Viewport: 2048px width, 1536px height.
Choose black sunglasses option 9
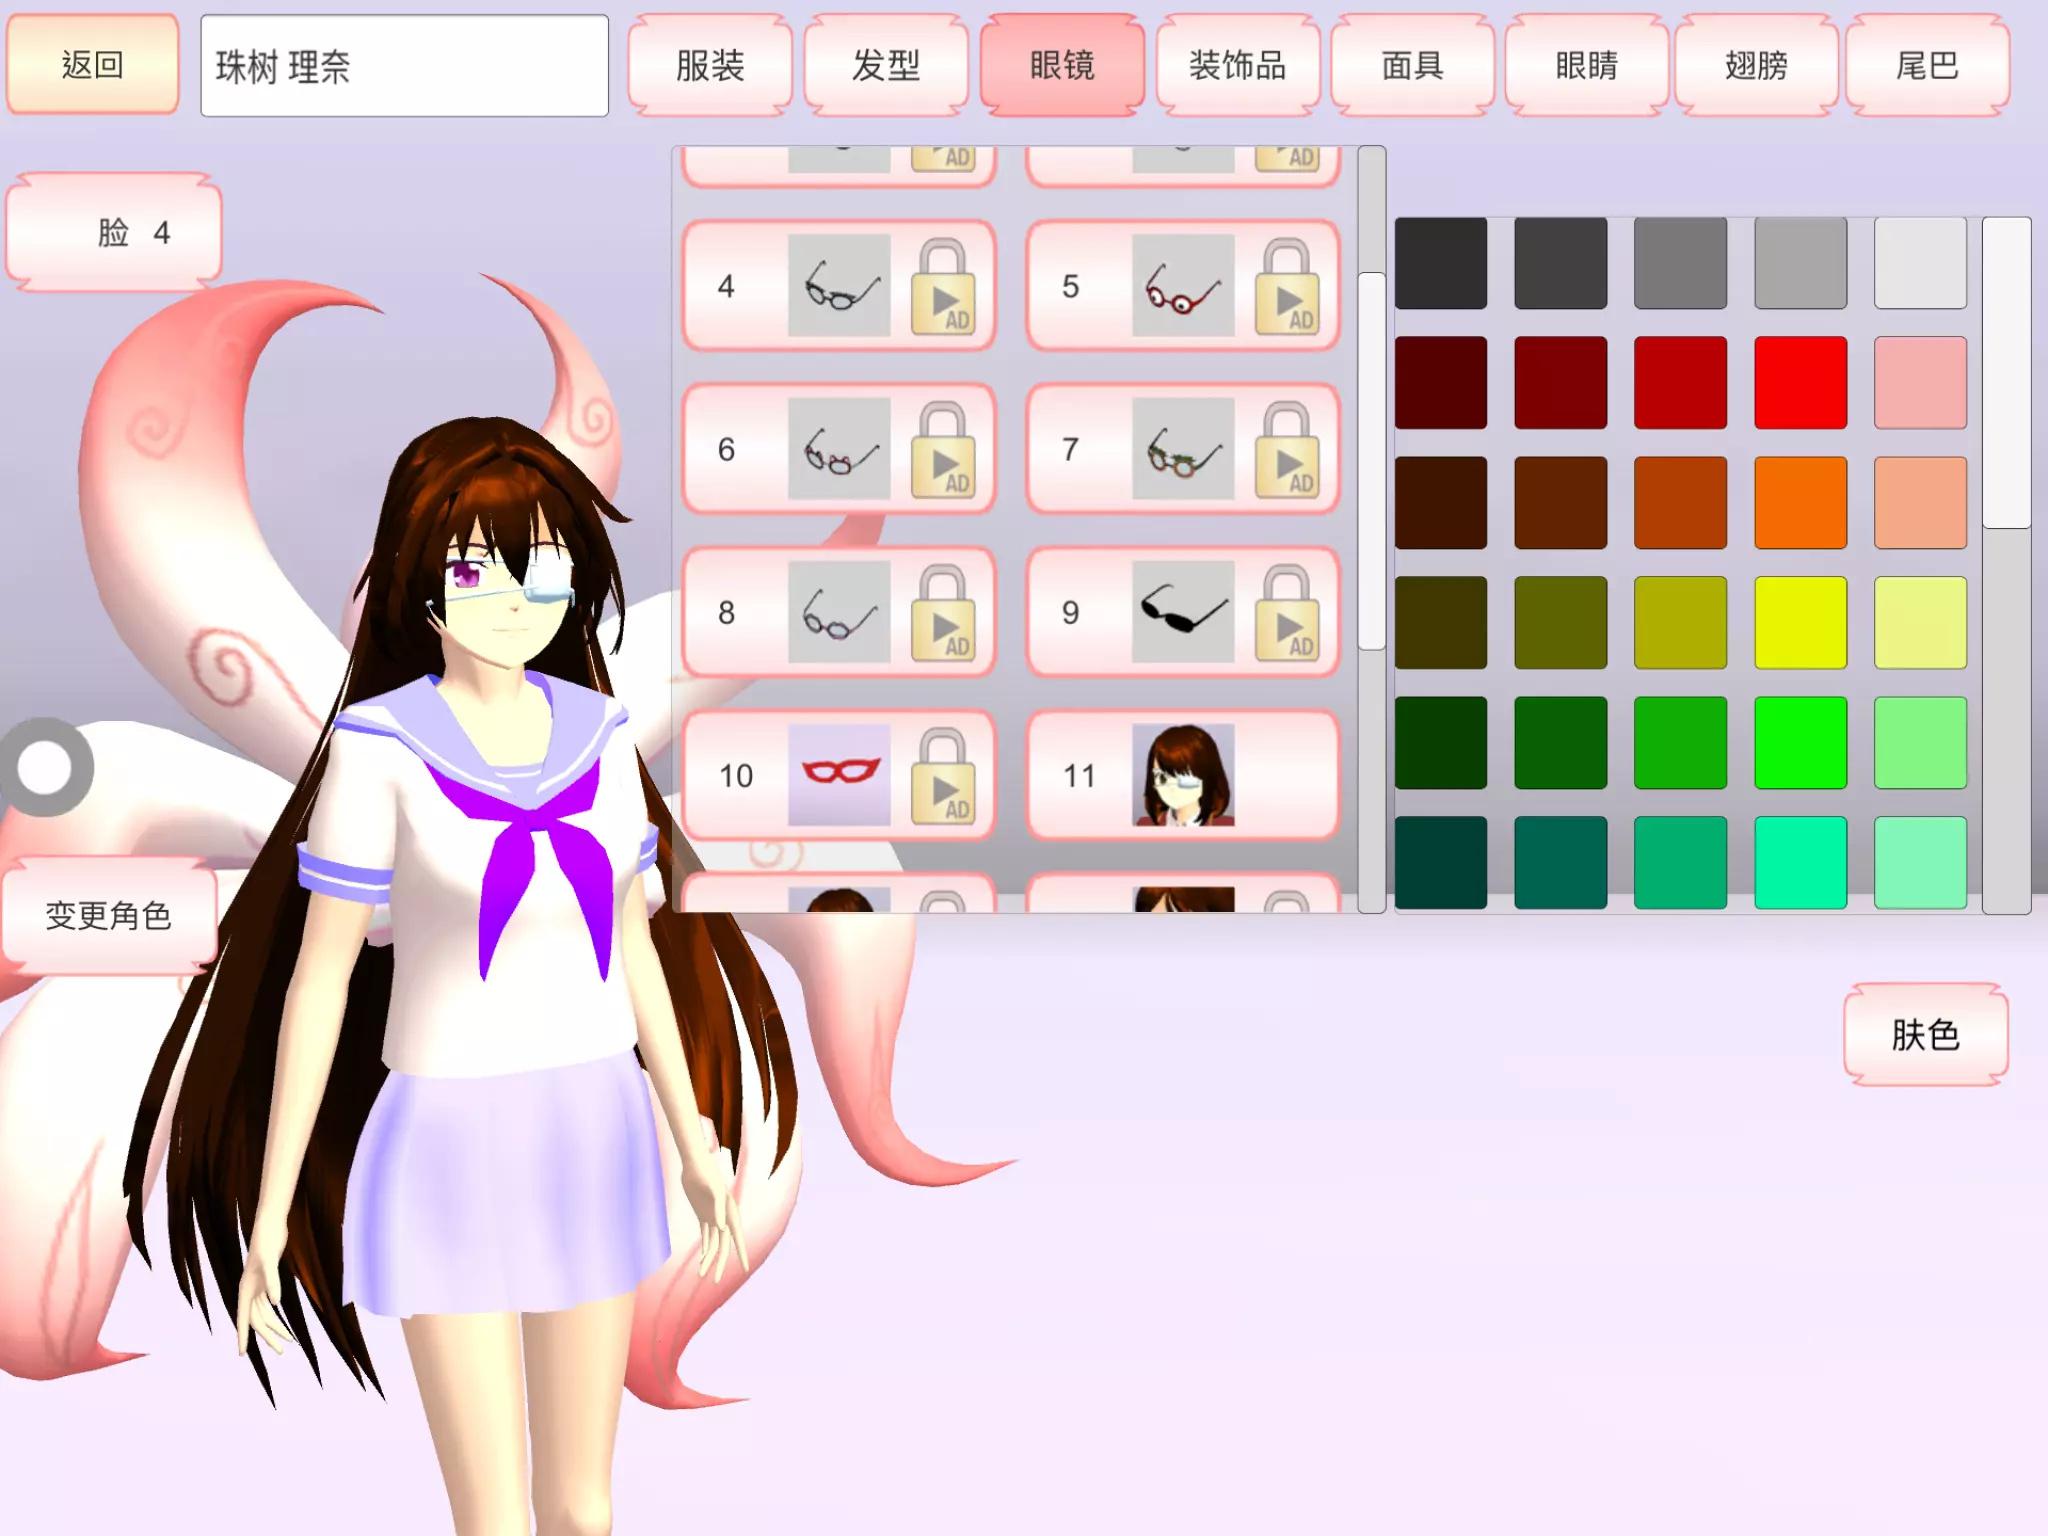coord(1182,612)
